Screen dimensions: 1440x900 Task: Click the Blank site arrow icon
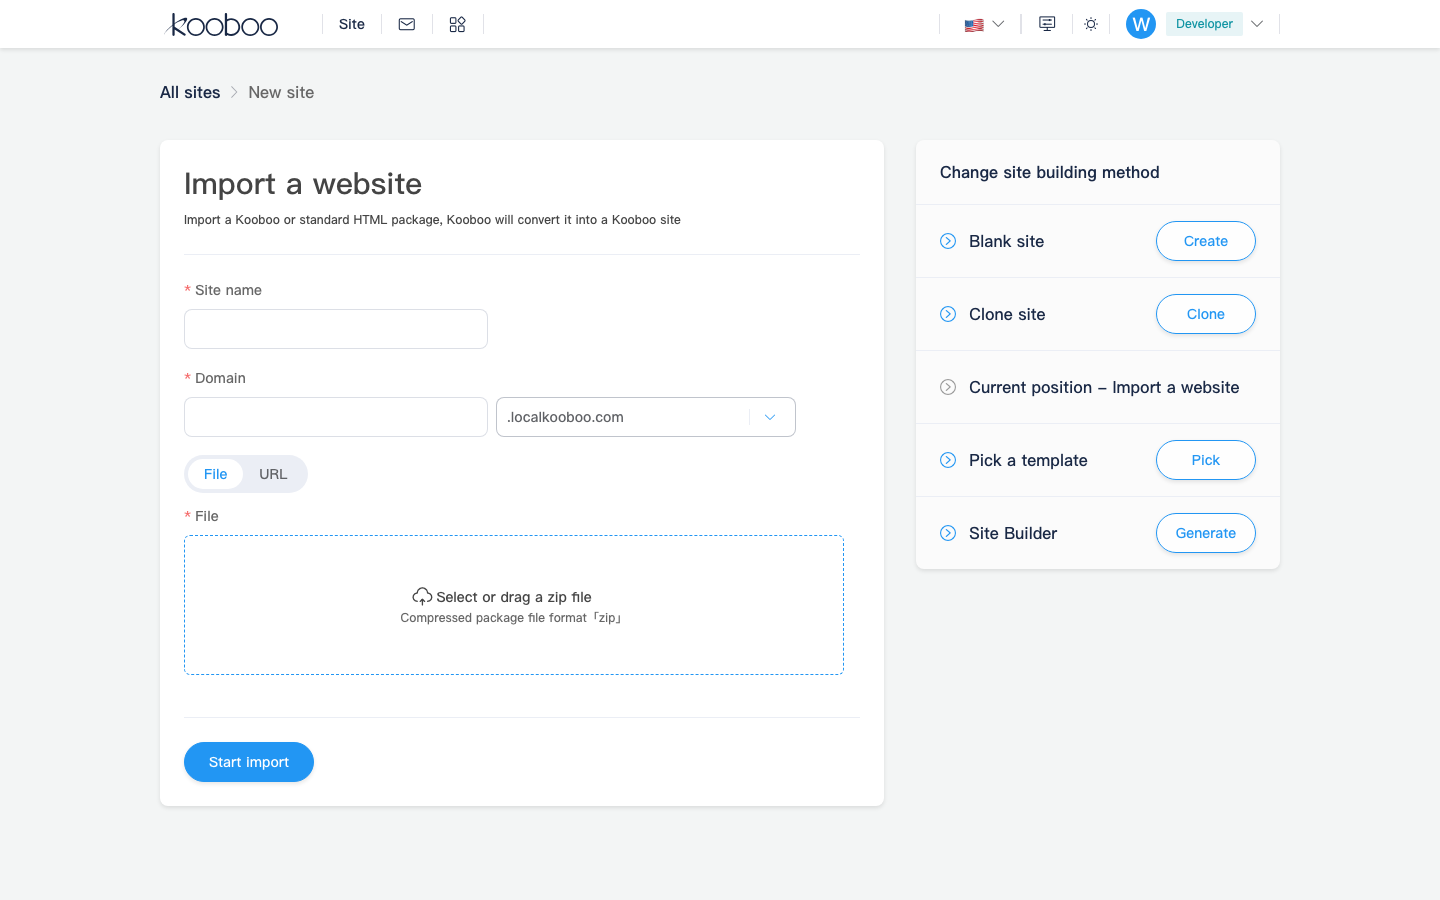[x=948, y=241]
